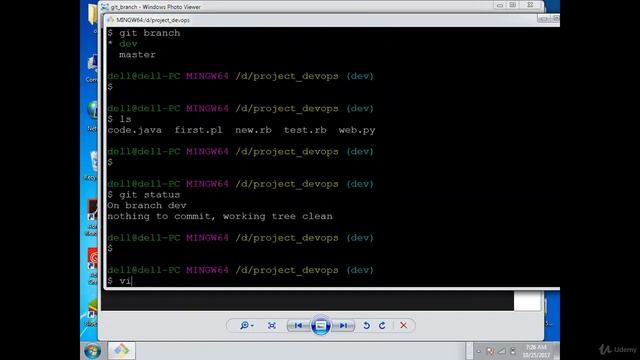This screenshot has width=640, height=360.
Task: Click the Git Bash taskbar icon
Action: click(x=121, y=351)
